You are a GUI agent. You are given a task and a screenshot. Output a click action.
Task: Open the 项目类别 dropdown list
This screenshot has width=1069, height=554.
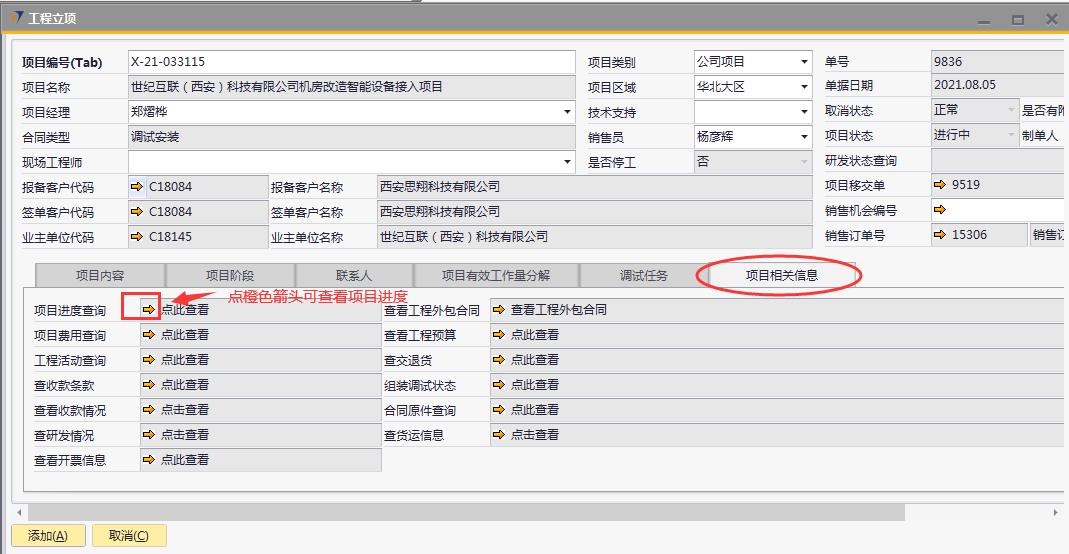[x=804, y=62]
